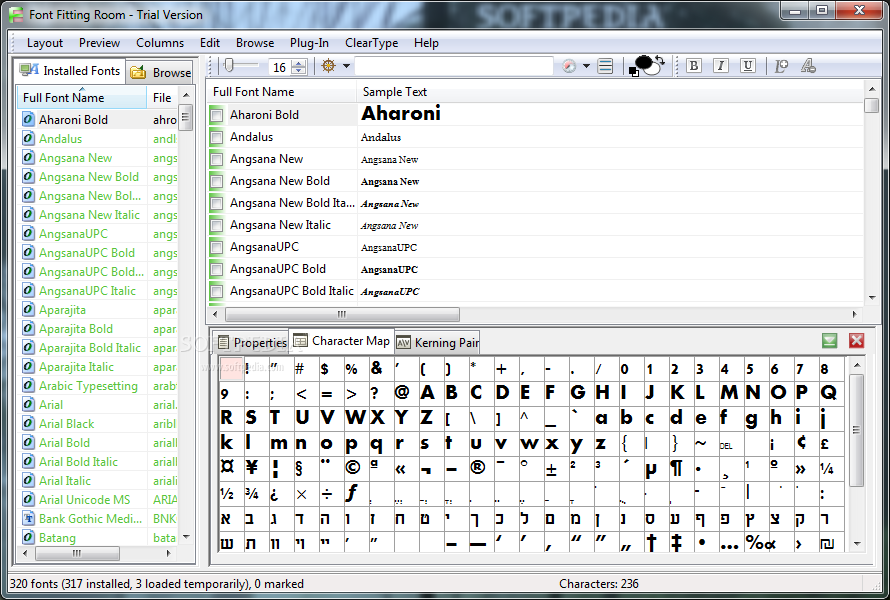Check the Angsana New checkbox
Screen dimensions: 890x600
pos(216,160)
